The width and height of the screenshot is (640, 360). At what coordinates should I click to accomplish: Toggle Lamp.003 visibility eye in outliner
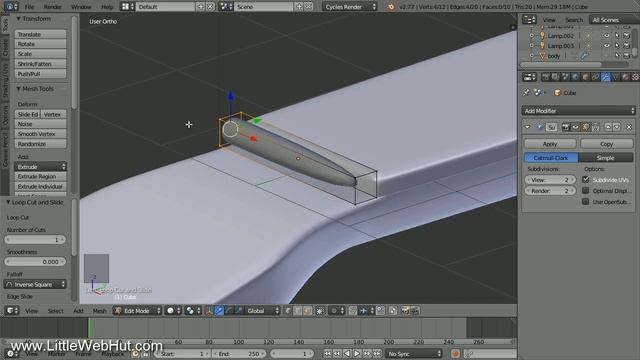607,46
